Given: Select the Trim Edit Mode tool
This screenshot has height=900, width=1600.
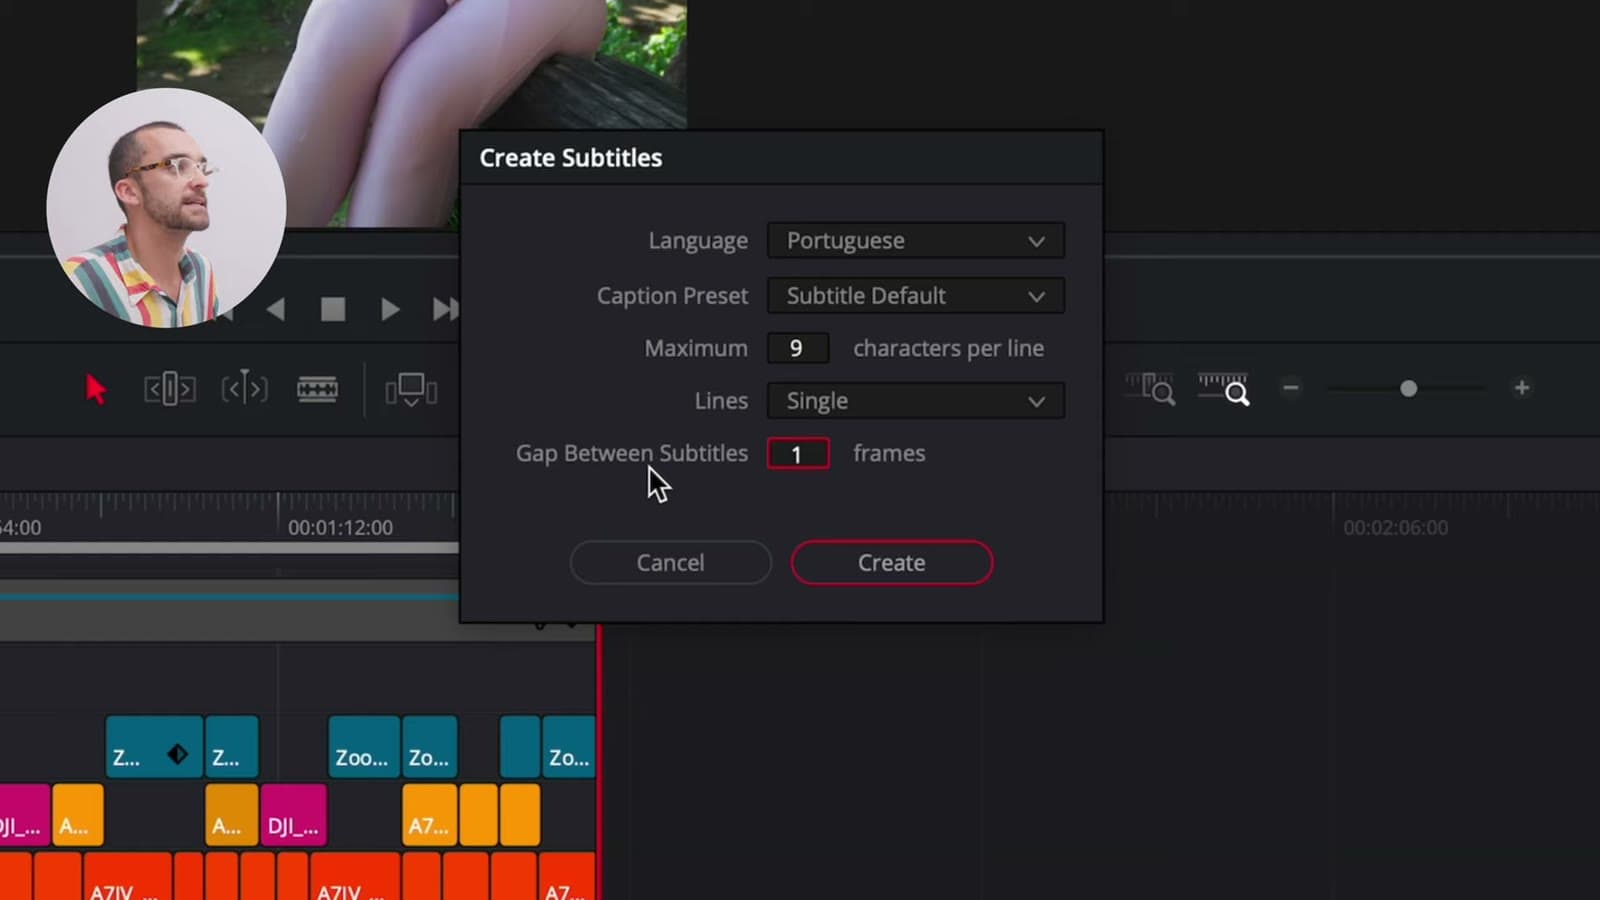Looking at the screenshot, I should tap(169, 389).
